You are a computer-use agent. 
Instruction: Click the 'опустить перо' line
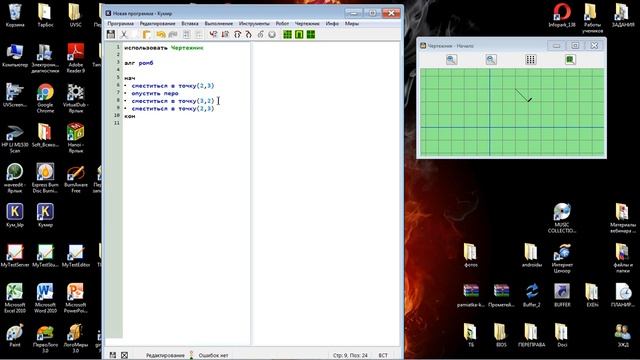coord(155,93)
